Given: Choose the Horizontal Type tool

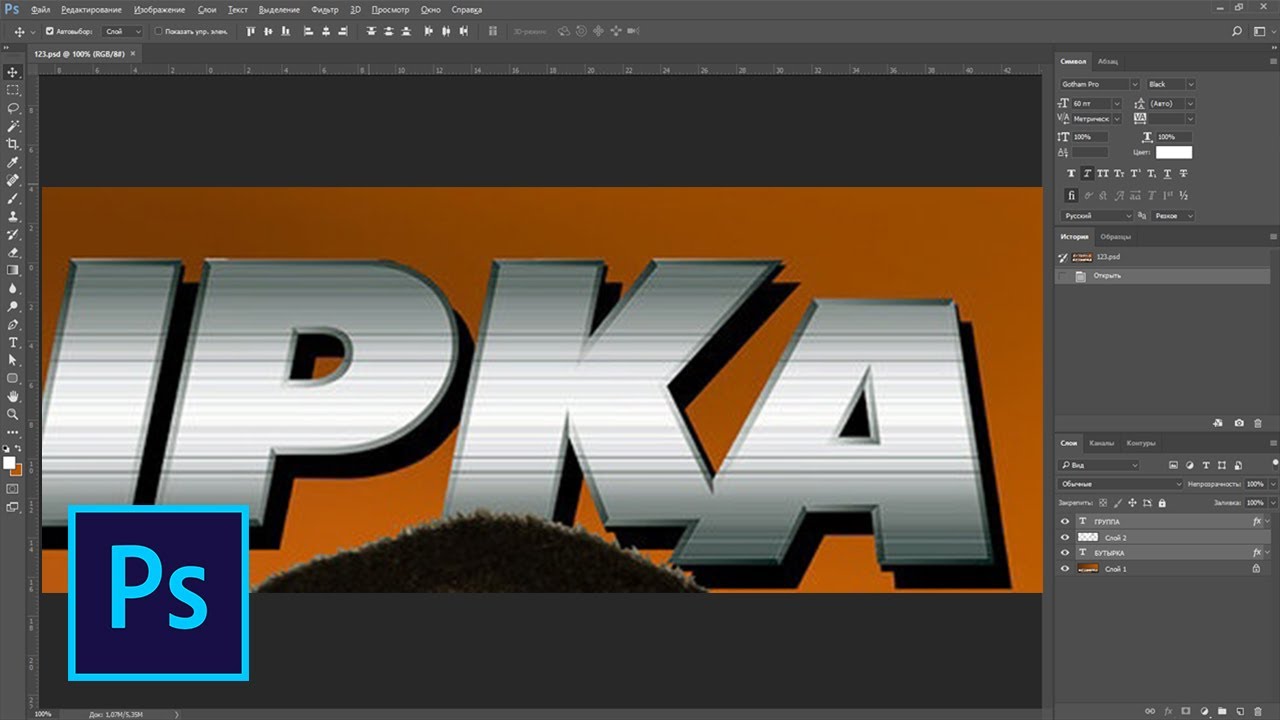Looking at the screenshot, I should (13, 342).
